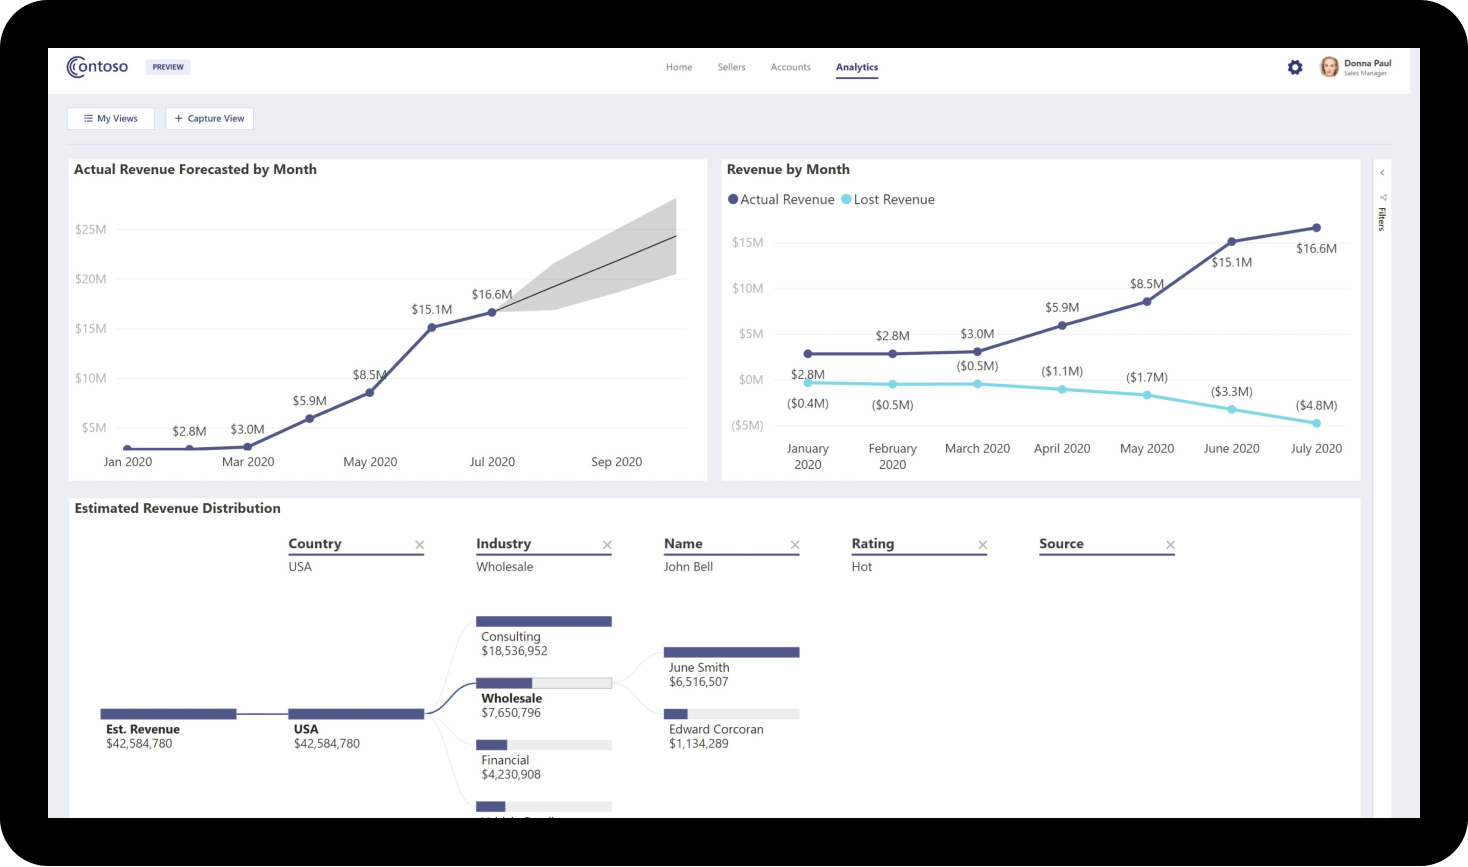
Task: Open Donna Paul's profile avatar
Action: (1329, 67)
